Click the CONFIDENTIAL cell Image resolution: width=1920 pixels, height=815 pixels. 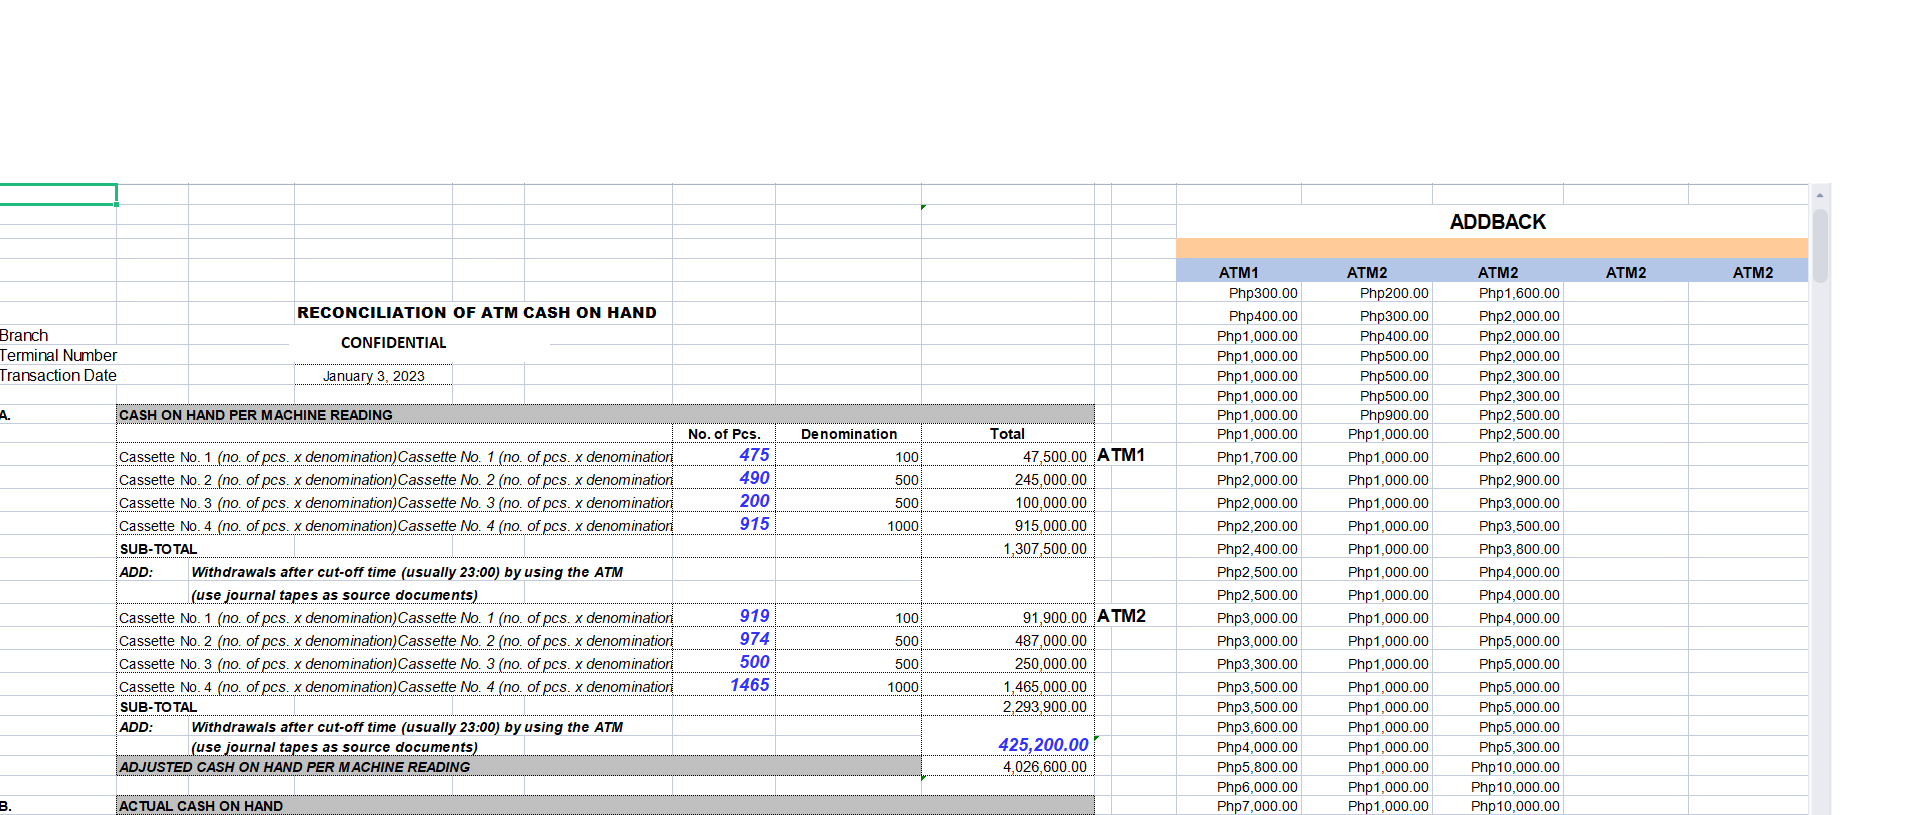click(394, 343)
